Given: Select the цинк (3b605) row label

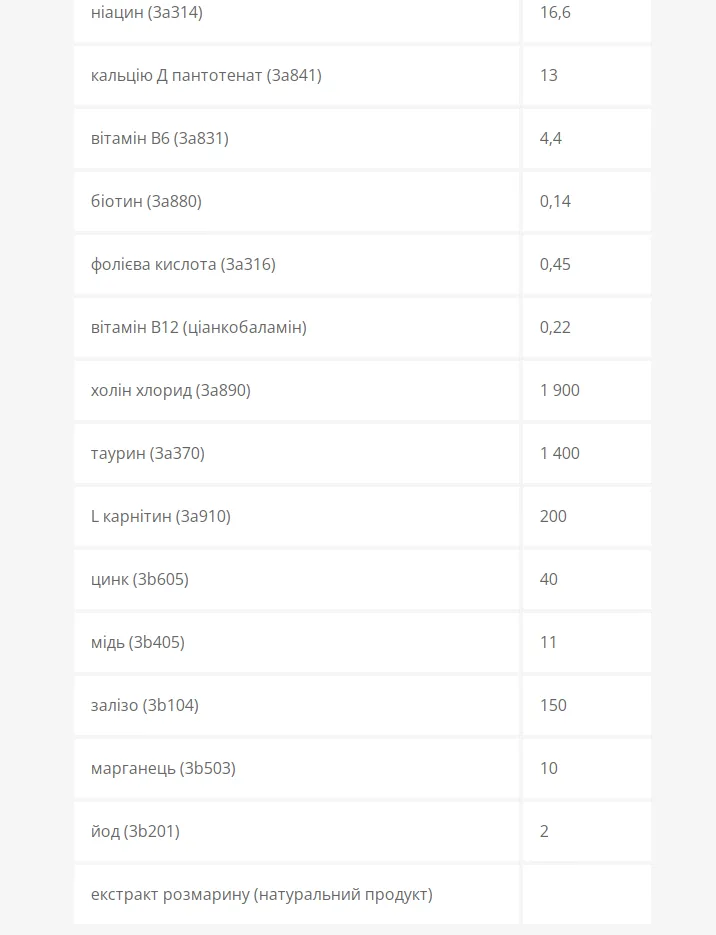Looking at the screenshot, I should point(140,580).
